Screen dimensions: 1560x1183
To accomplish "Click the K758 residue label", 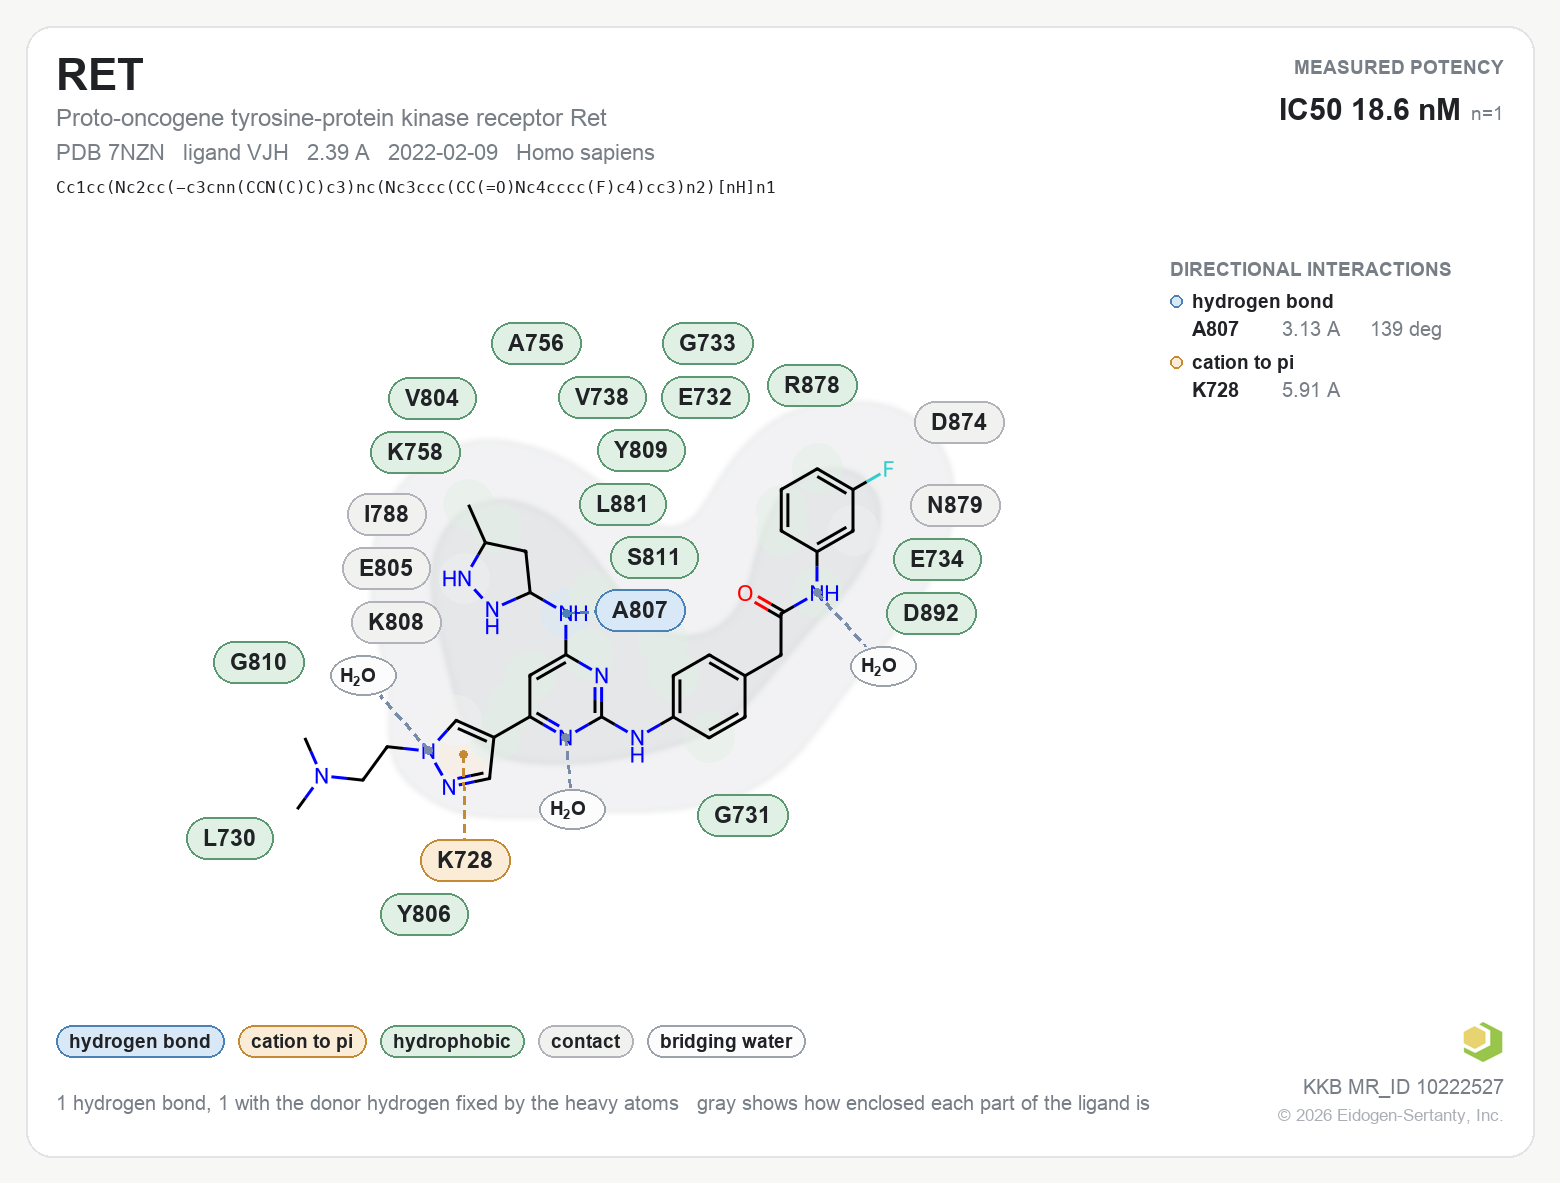I will pyautogui.click(x=415, y=452).
